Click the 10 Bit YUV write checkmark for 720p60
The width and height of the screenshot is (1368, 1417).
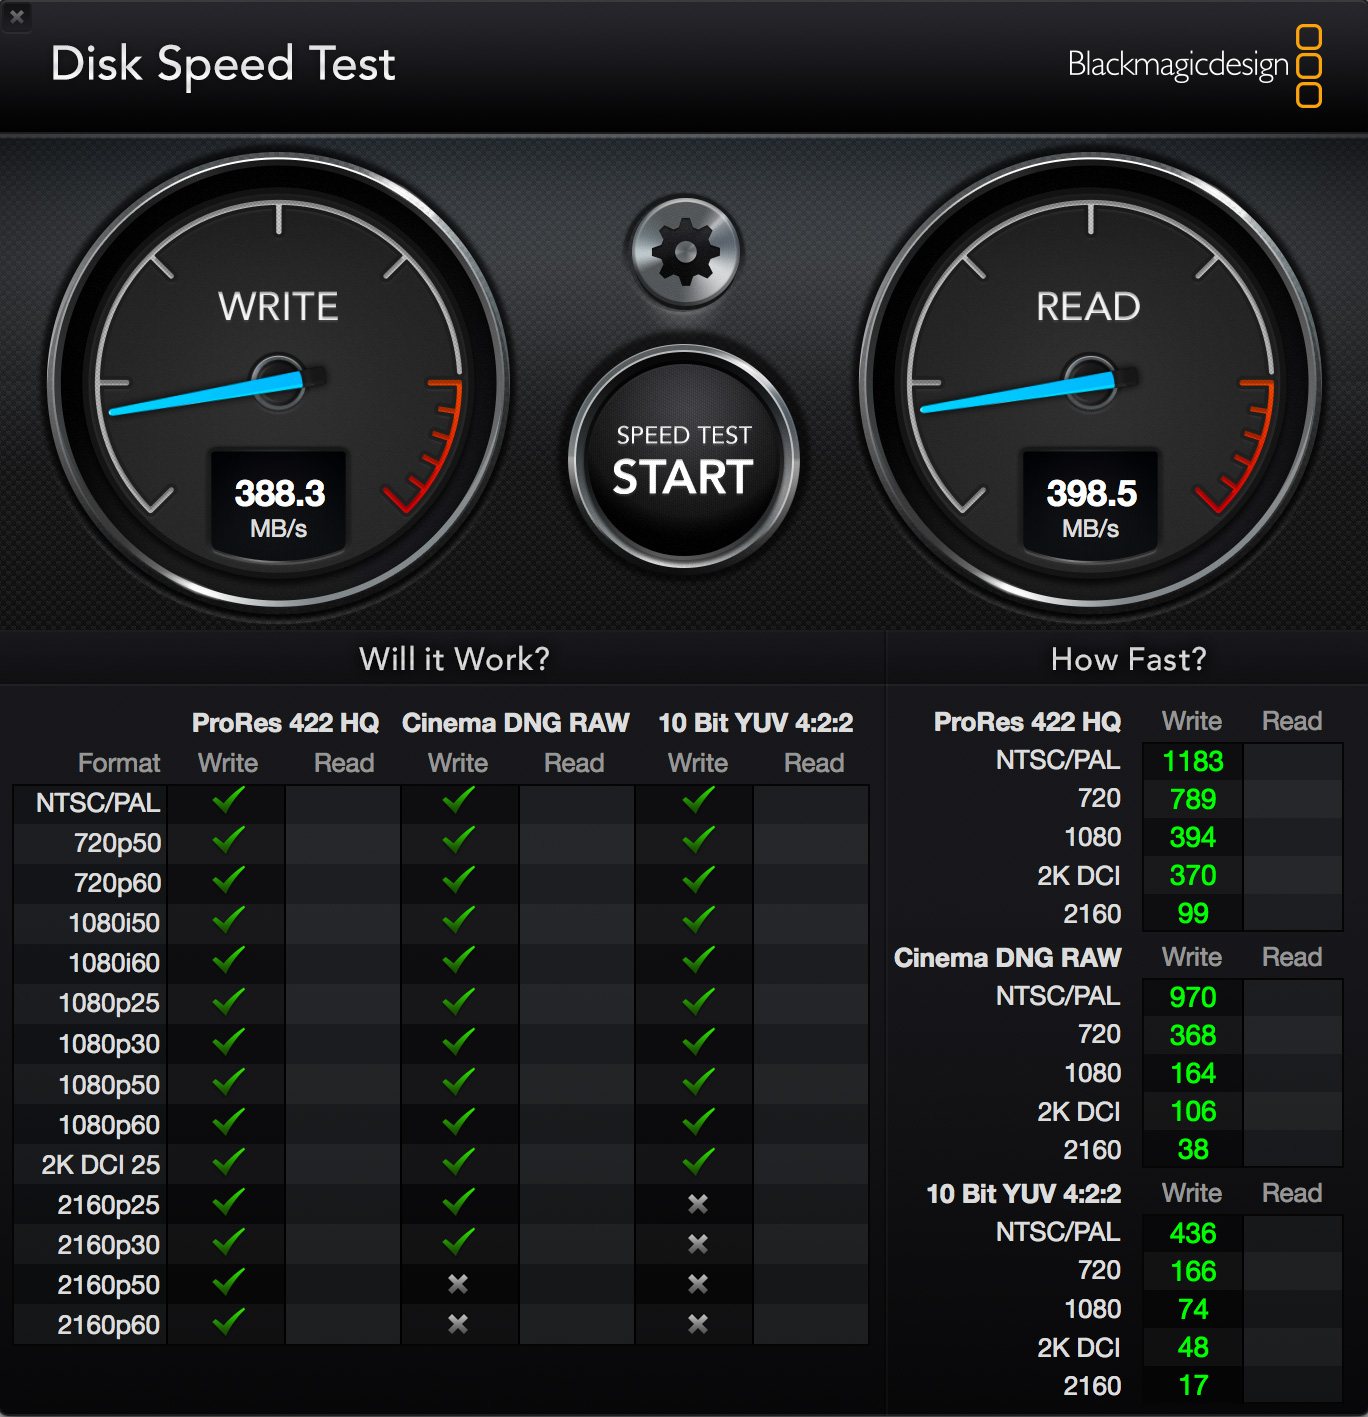(x=698, y=880)
